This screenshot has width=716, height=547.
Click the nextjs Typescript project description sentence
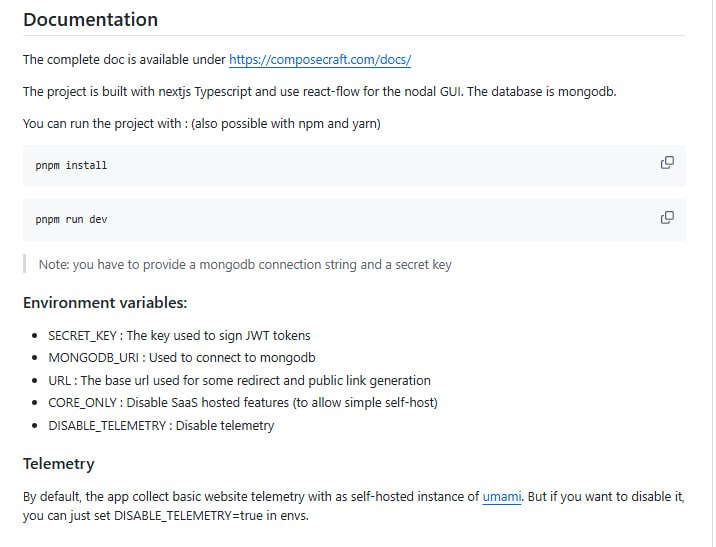point(320,92)
